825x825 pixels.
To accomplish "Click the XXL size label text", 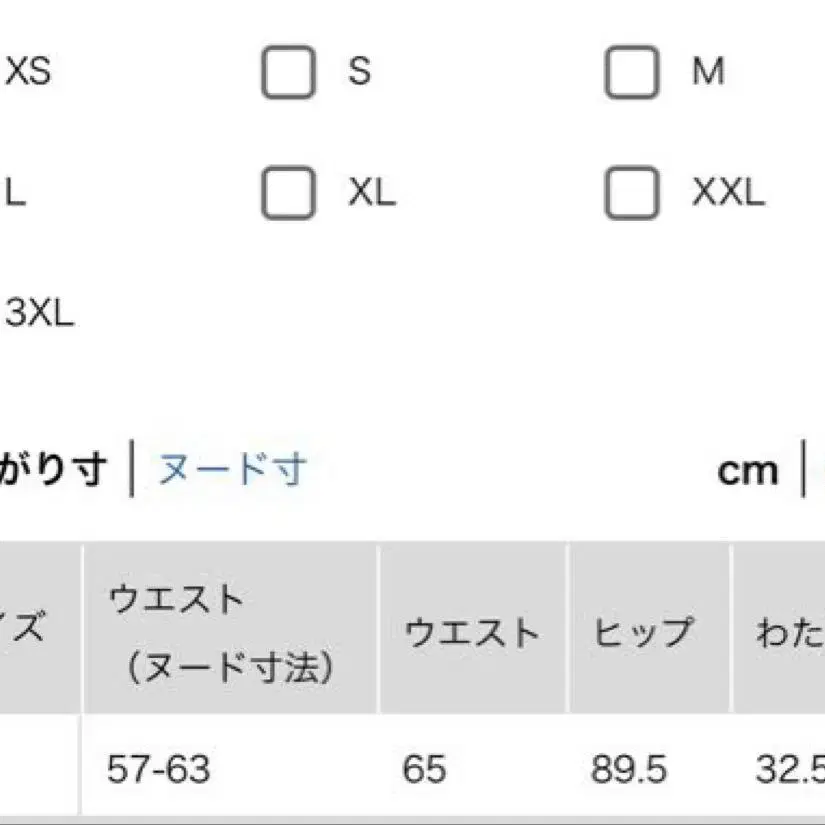I will [728, 192].
